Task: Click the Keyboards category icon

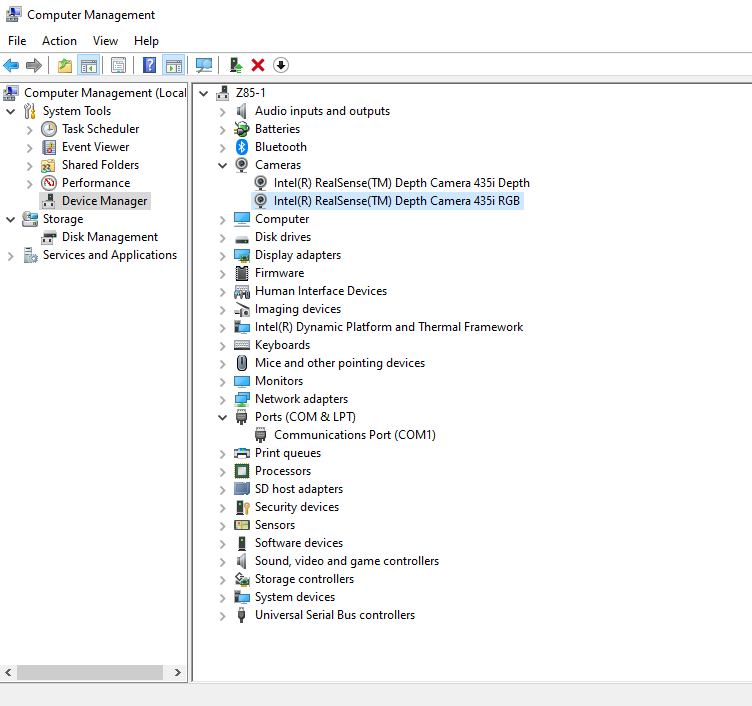Action: pos(242,345)
